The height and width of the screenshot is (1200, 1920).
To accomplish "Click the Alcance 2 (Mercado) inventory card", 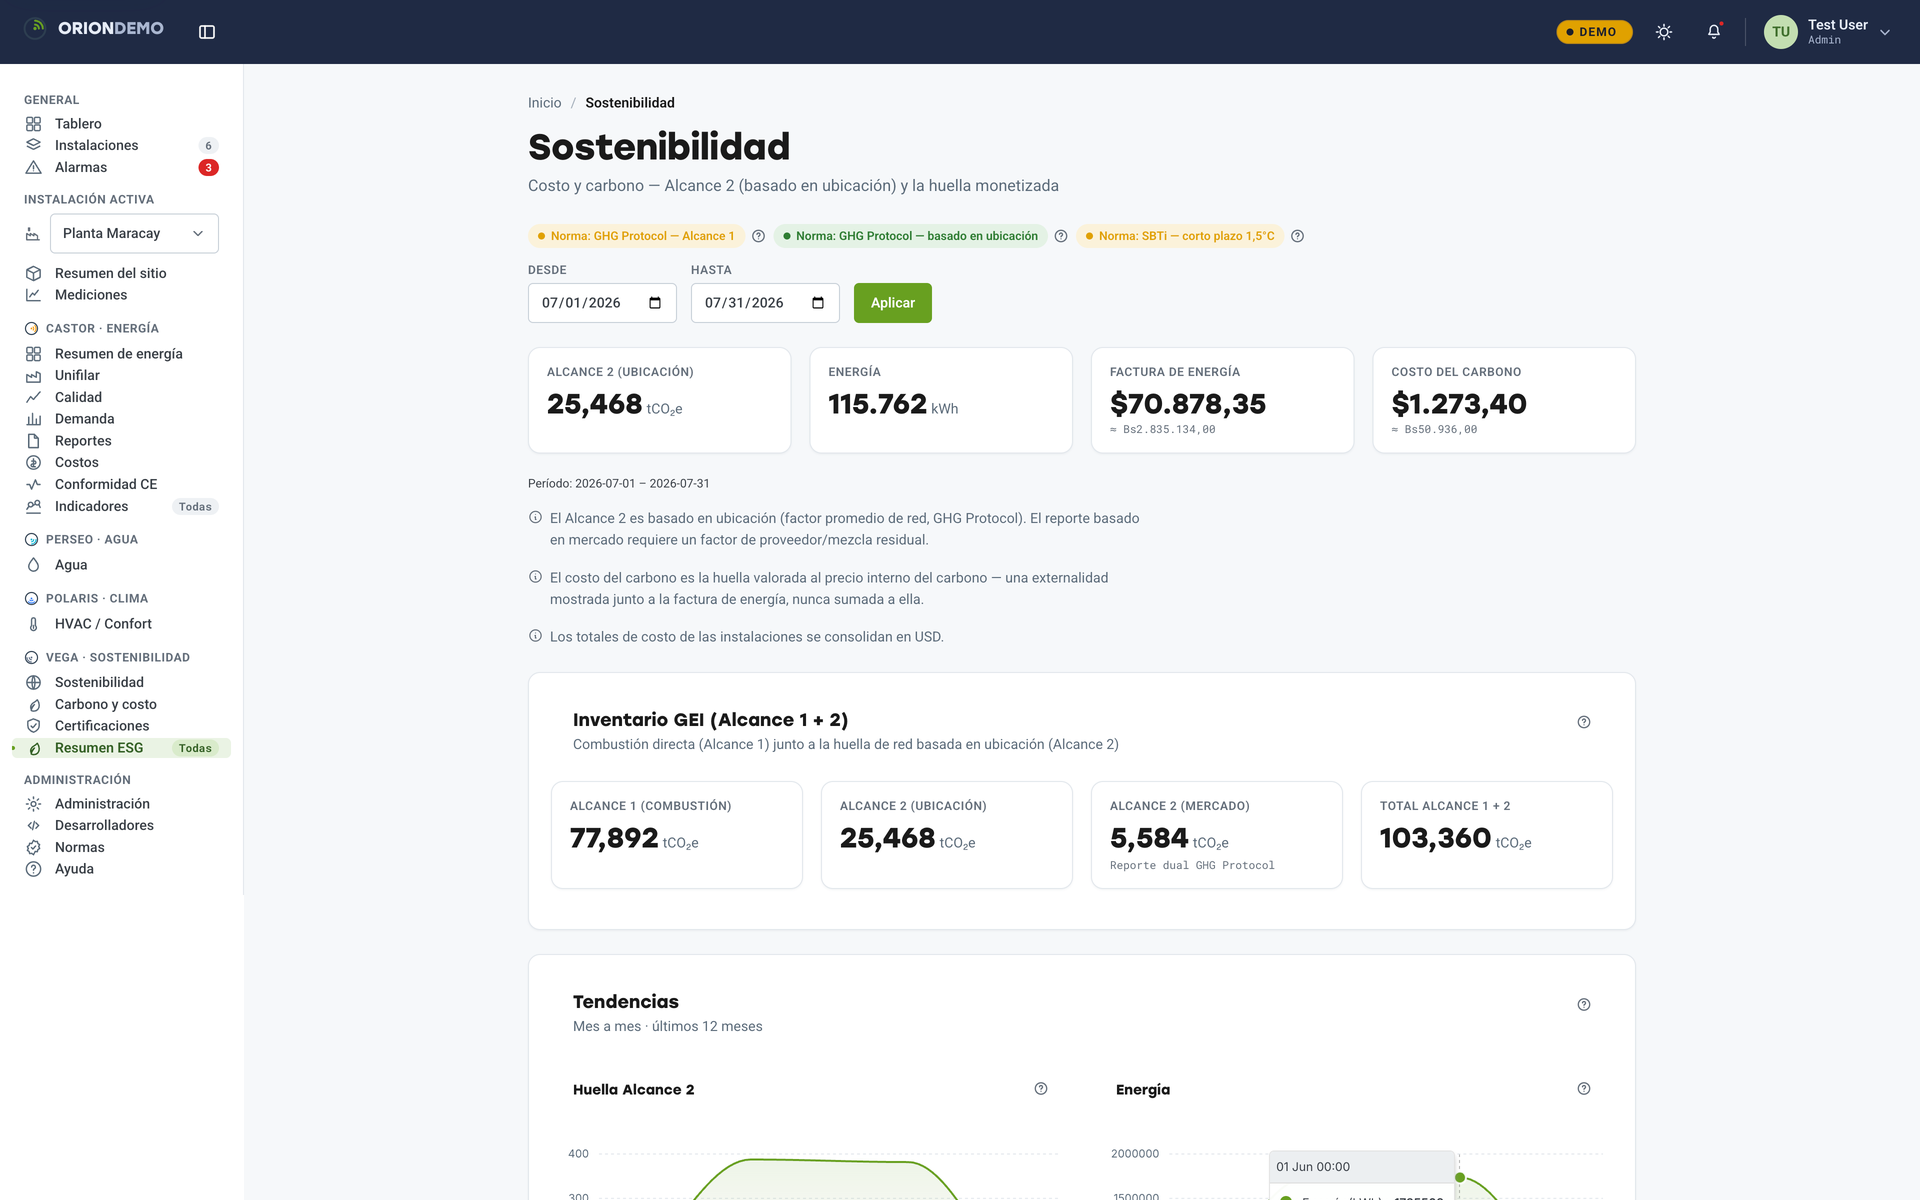I will click(x=1217, y=835).
